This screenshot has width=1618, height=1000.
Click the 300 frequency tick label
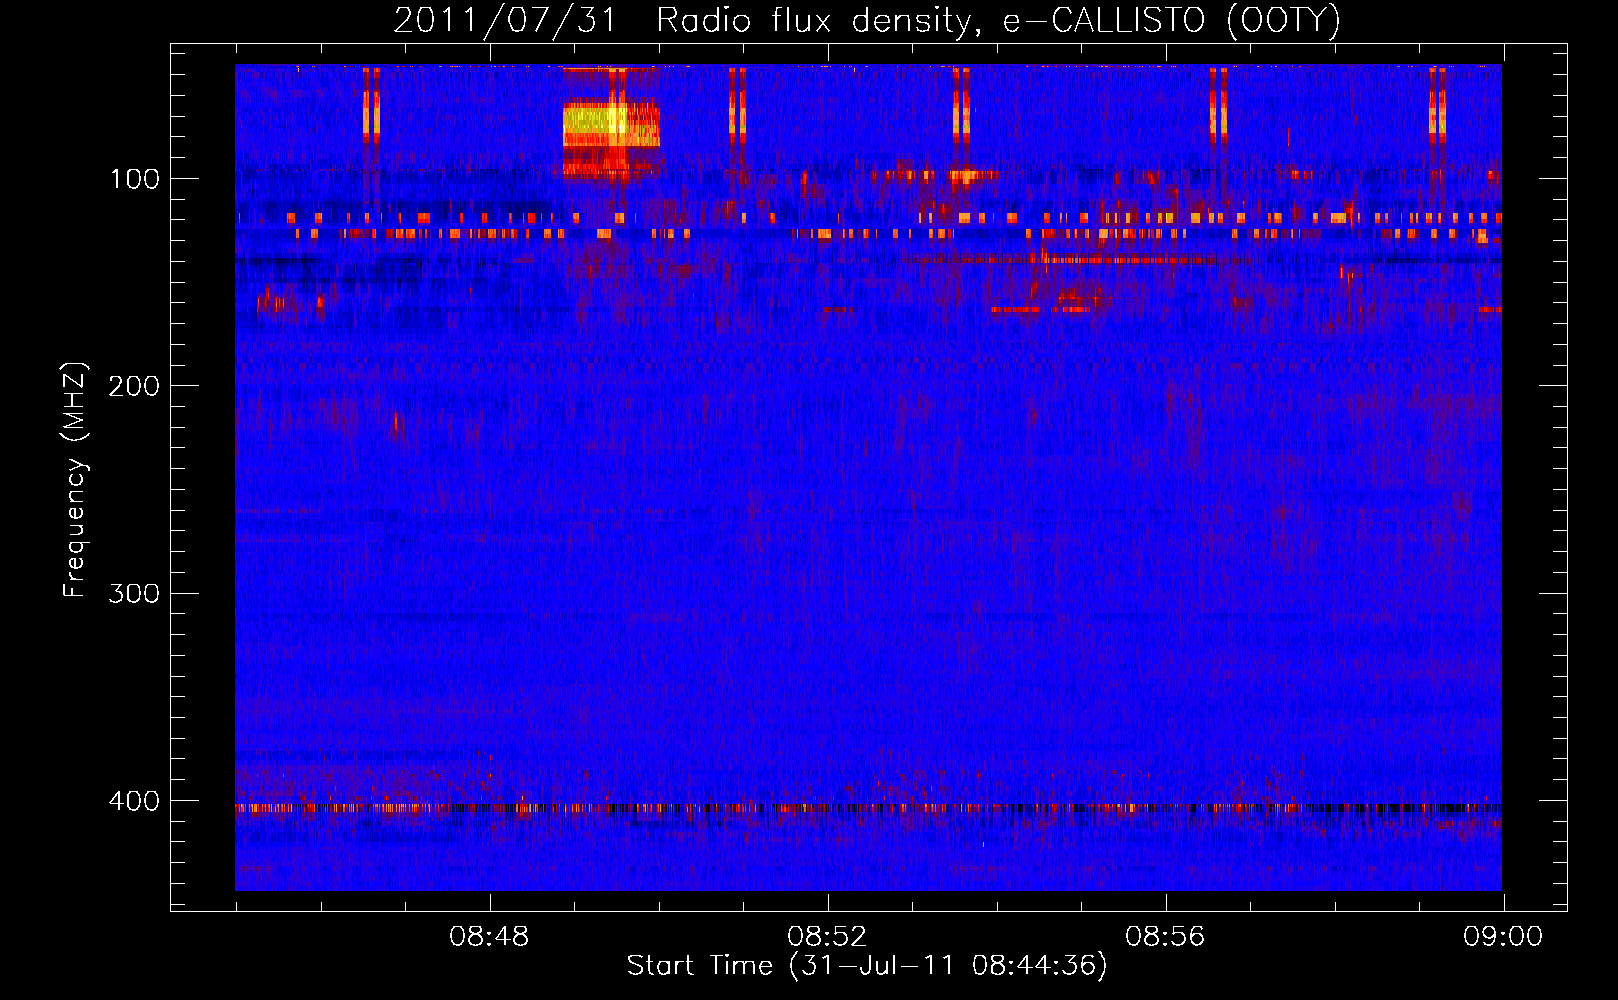134,593
